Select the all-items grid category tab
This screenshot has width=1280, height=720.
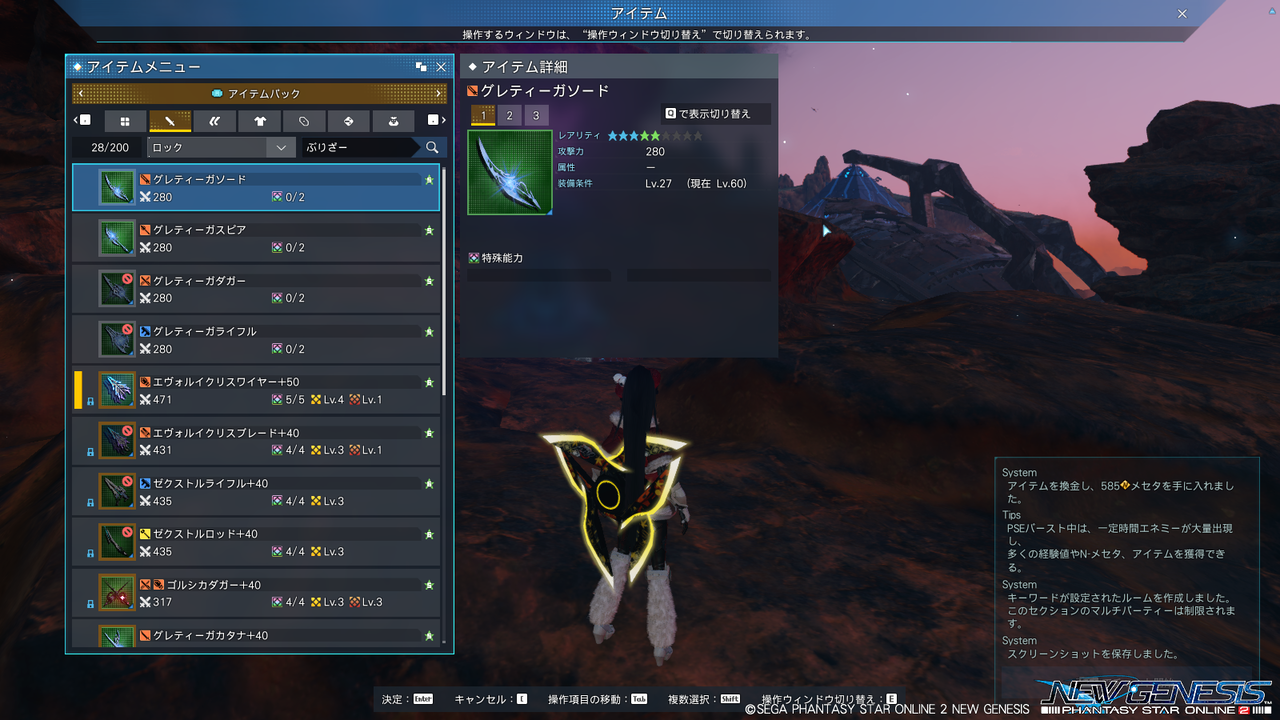point(125,121)
